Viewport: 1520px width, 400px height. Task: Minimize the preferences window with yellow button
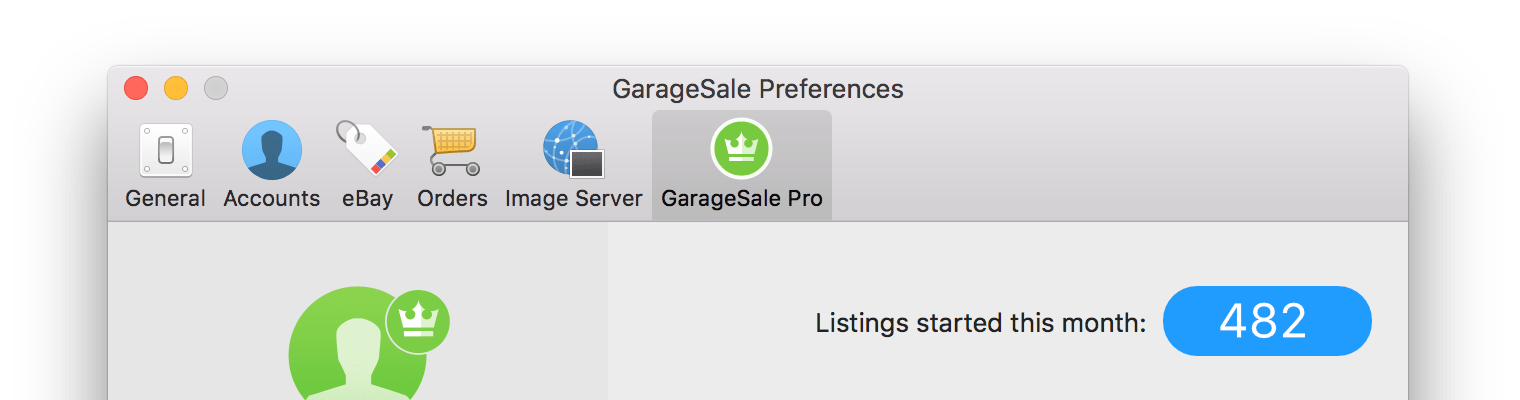pos(176,88)
